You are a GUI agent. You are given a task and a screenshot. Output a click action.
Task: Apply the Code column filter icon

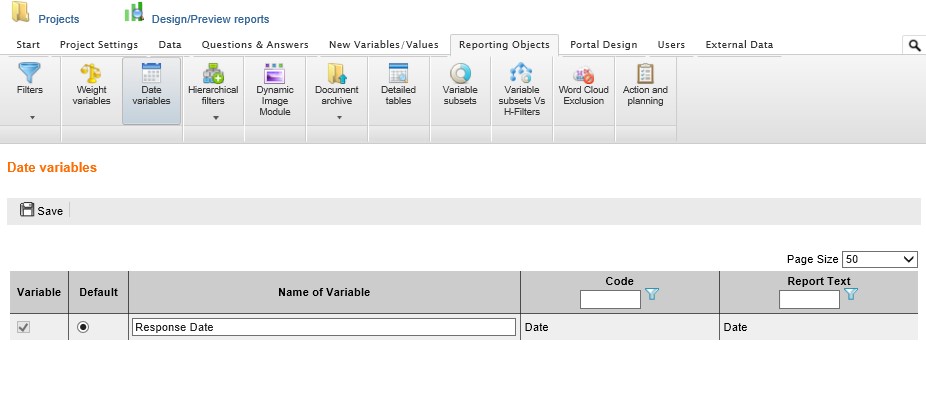pyautogui.click(x=653, y=295)
